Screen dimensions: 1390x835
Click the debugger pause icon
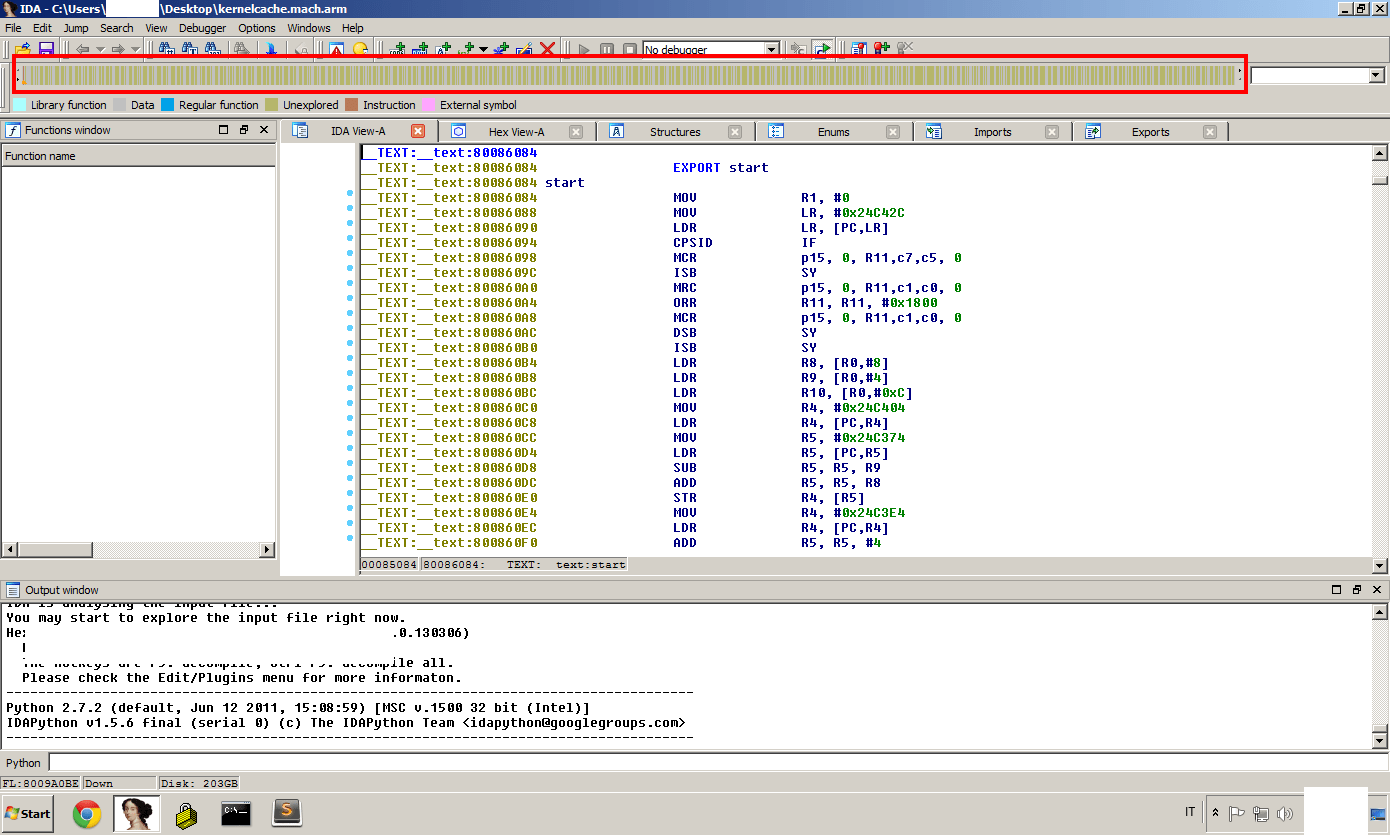pos(607,49)
